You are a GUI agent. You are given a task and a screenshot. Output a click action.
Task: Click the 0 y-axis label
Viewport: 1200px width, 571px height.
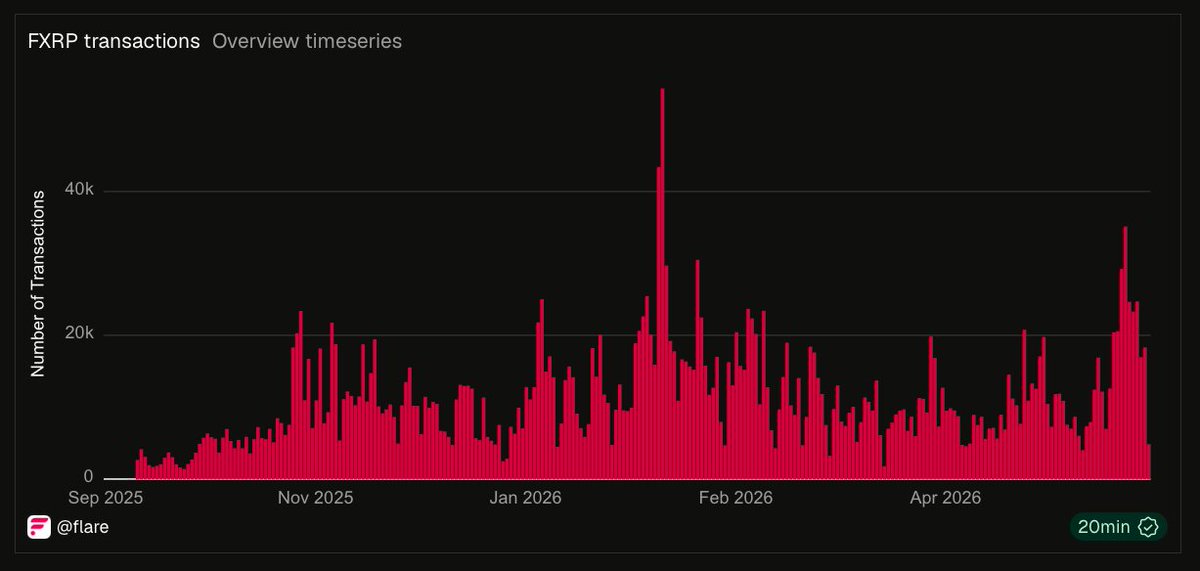[x=89, y=477]
